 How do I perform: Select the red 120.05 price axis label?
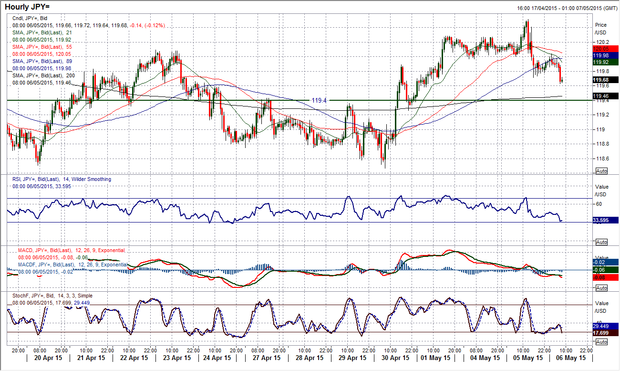[605, 49]
